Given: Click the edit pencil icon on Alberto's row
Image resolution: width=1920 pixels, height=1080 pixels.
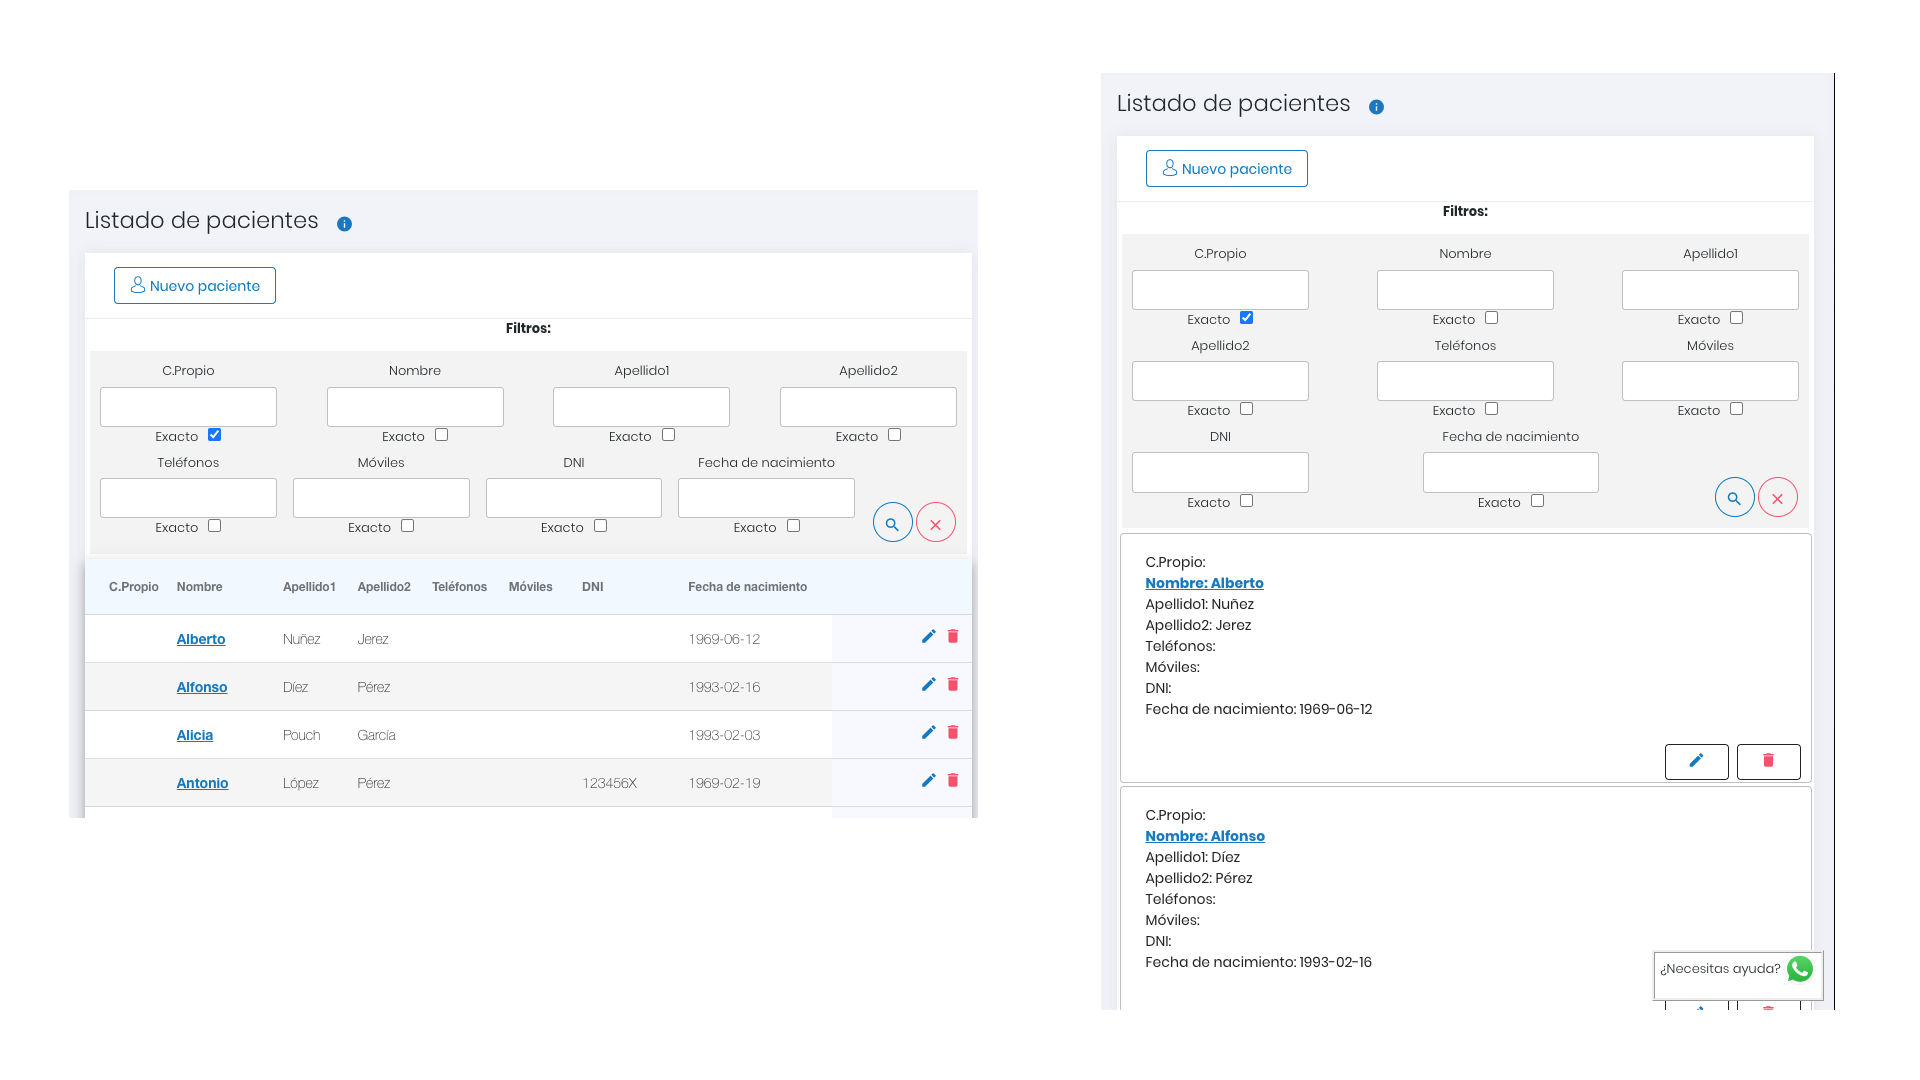Looking at the screenshot, I should pyautogui.click(x=928, y=636).
